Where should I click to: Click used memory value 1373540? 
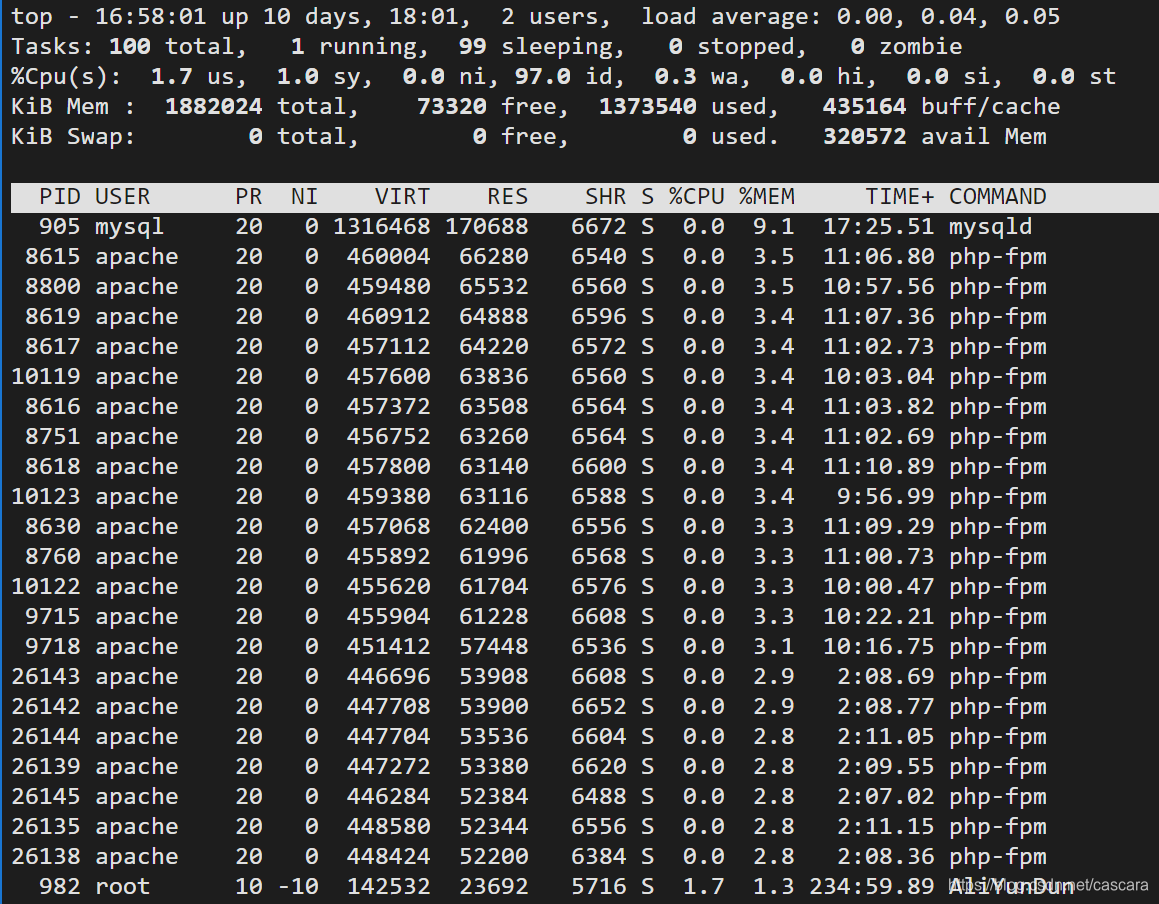pos(648,106)
